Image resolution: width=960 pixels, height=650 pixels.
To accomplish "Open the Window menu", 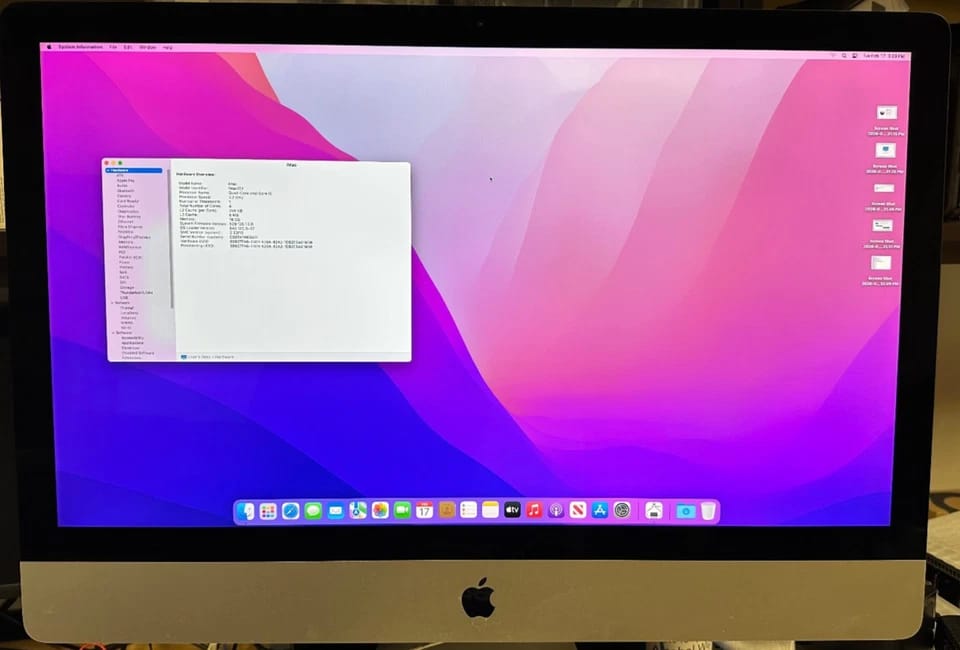I will [x=148, y=47].
